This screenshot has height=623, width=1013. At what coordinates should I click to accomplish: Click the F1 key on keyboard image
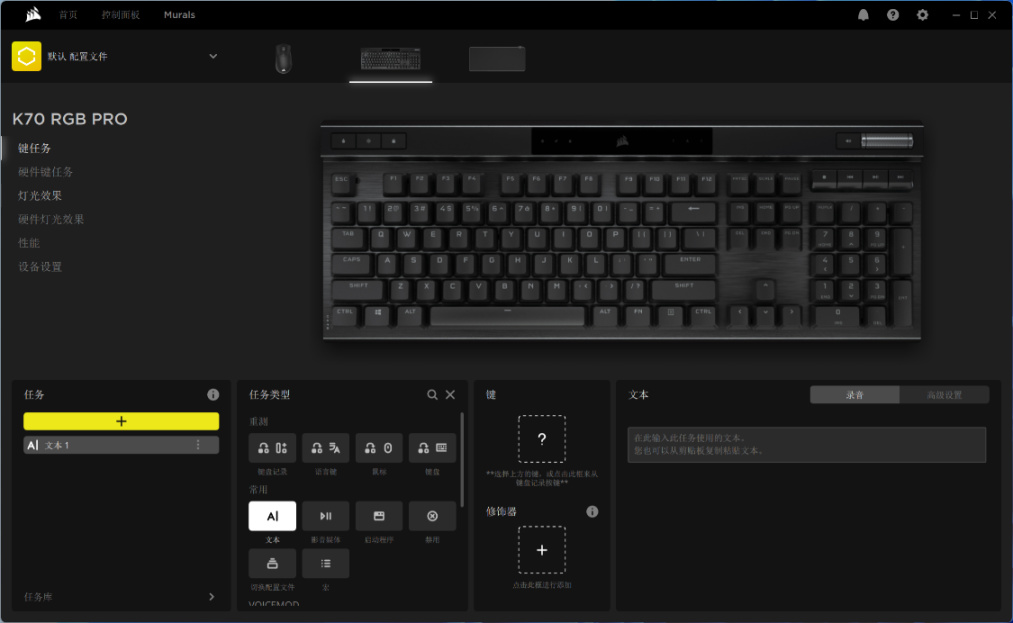click(393, 183)
